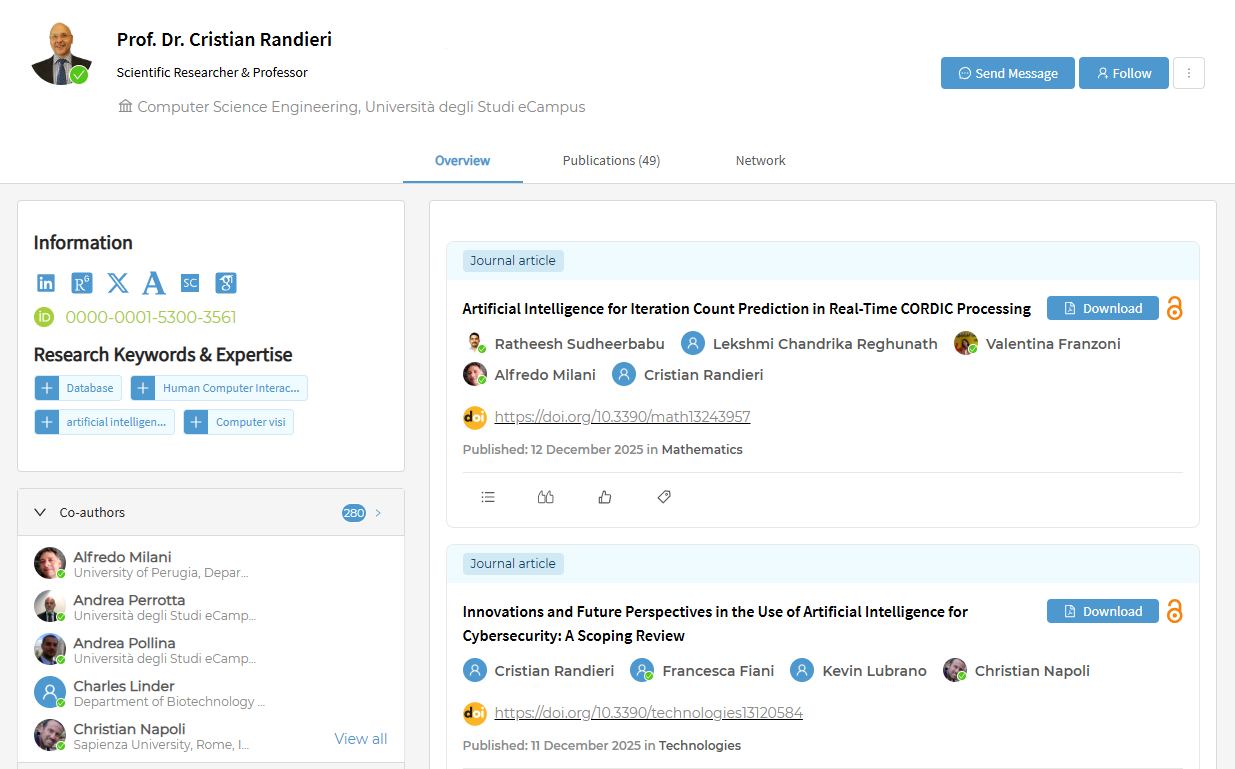Add Computer vision keyword plus

(196, 422)
